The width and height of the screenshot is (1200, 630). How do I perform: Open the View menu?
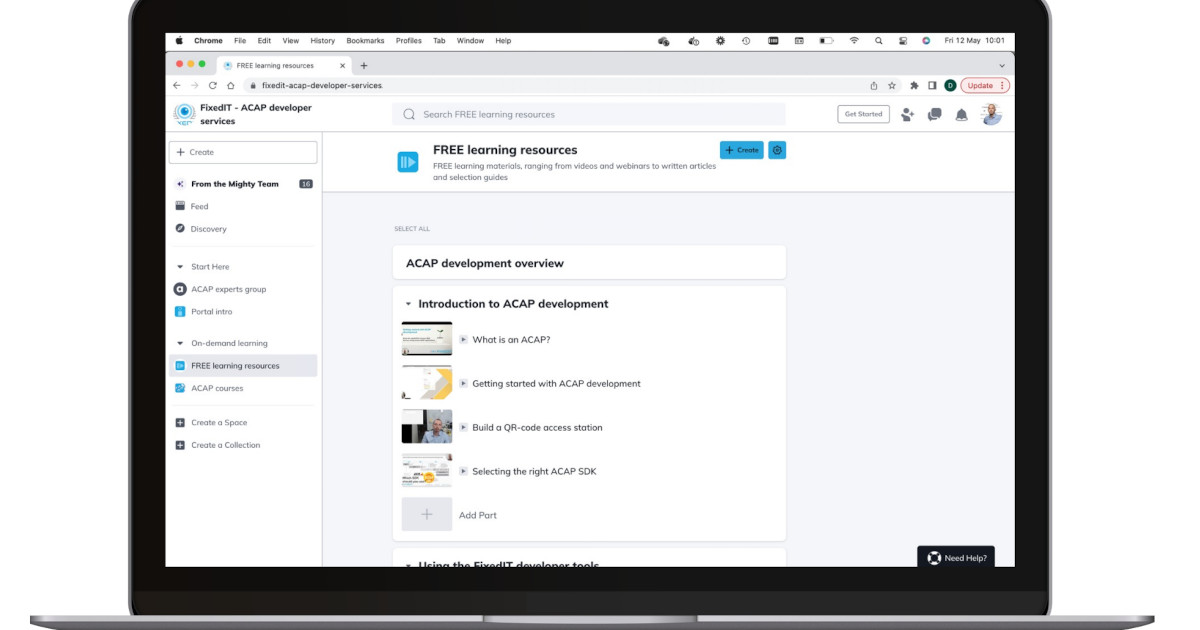click(291, 41)
